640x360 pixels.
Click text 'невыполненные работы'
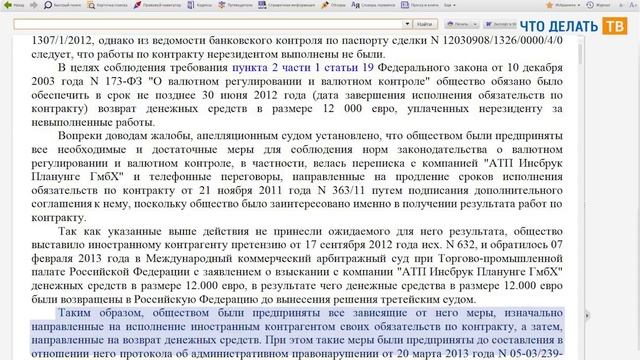click(93, 122)
